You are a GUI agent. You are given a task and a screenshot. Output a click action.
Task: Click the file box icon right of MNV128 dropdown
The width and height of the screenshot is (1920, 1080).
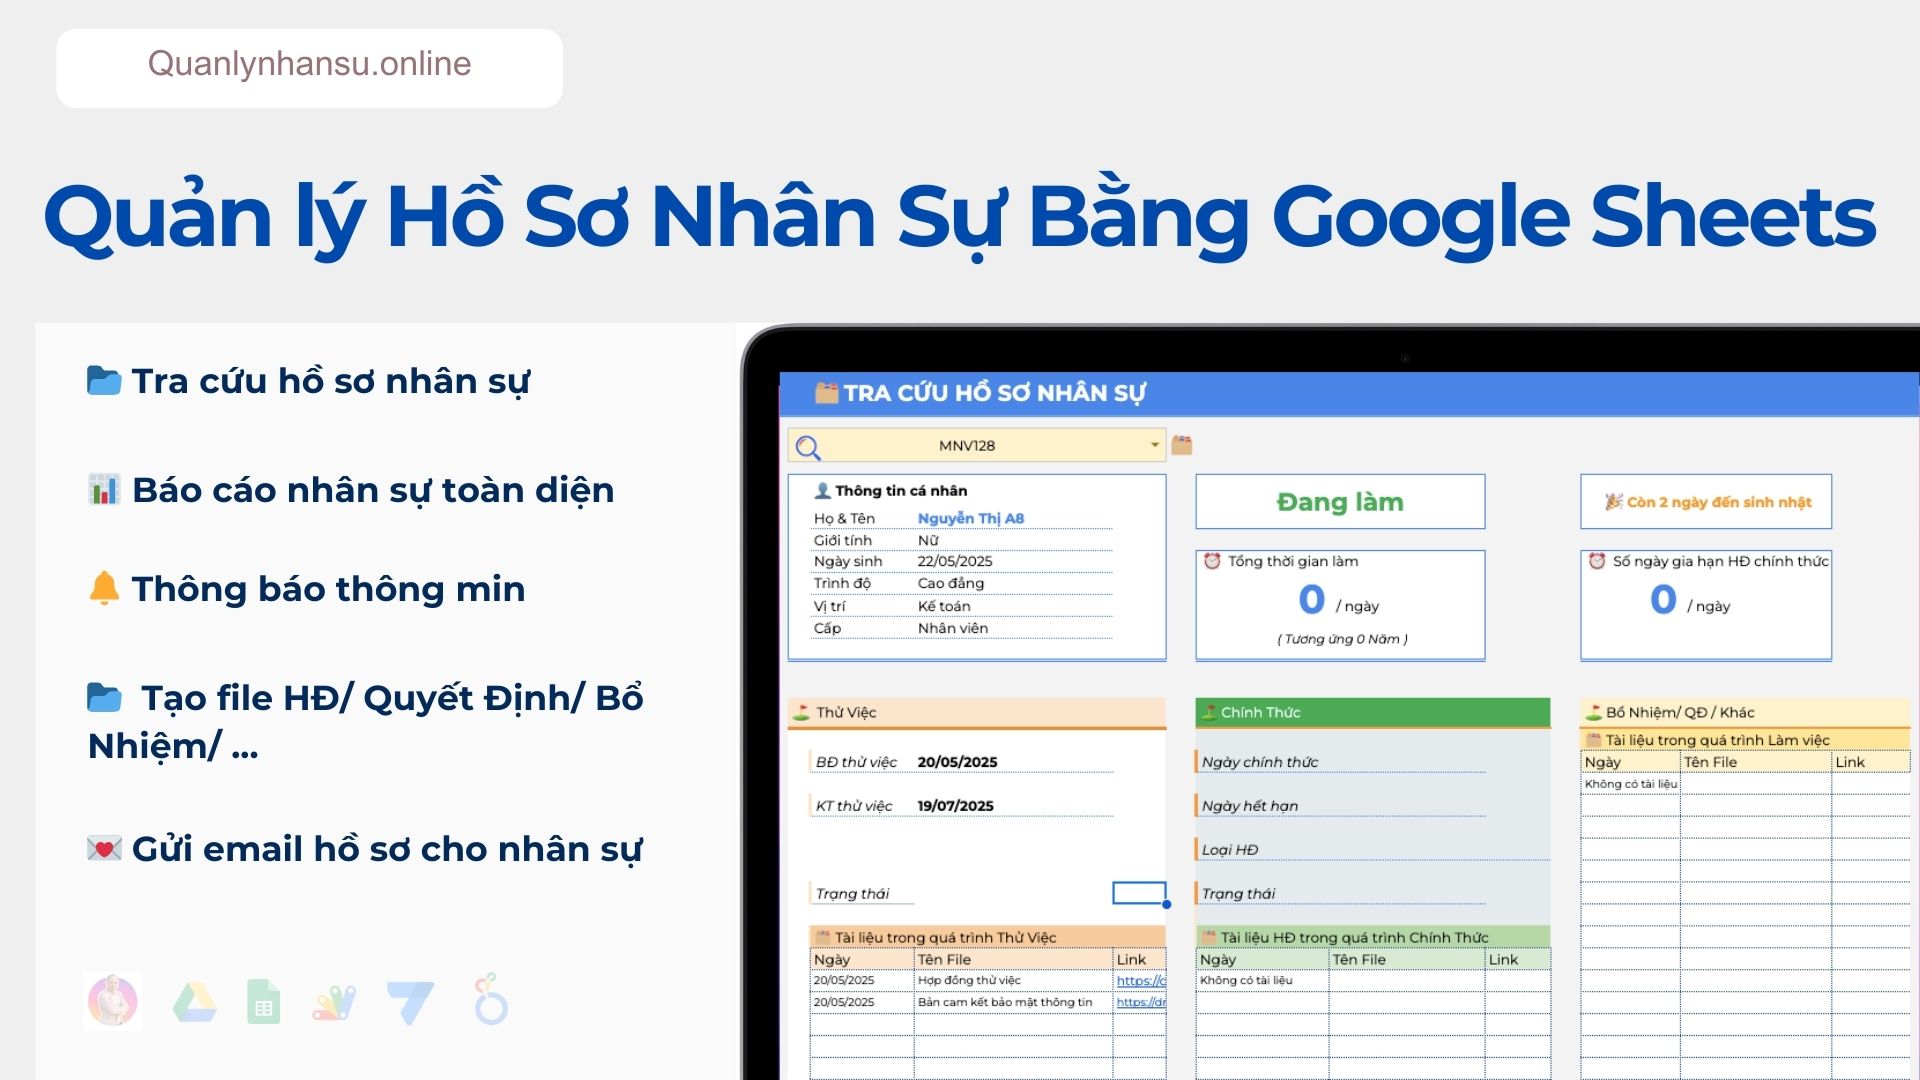[1182, 444]
